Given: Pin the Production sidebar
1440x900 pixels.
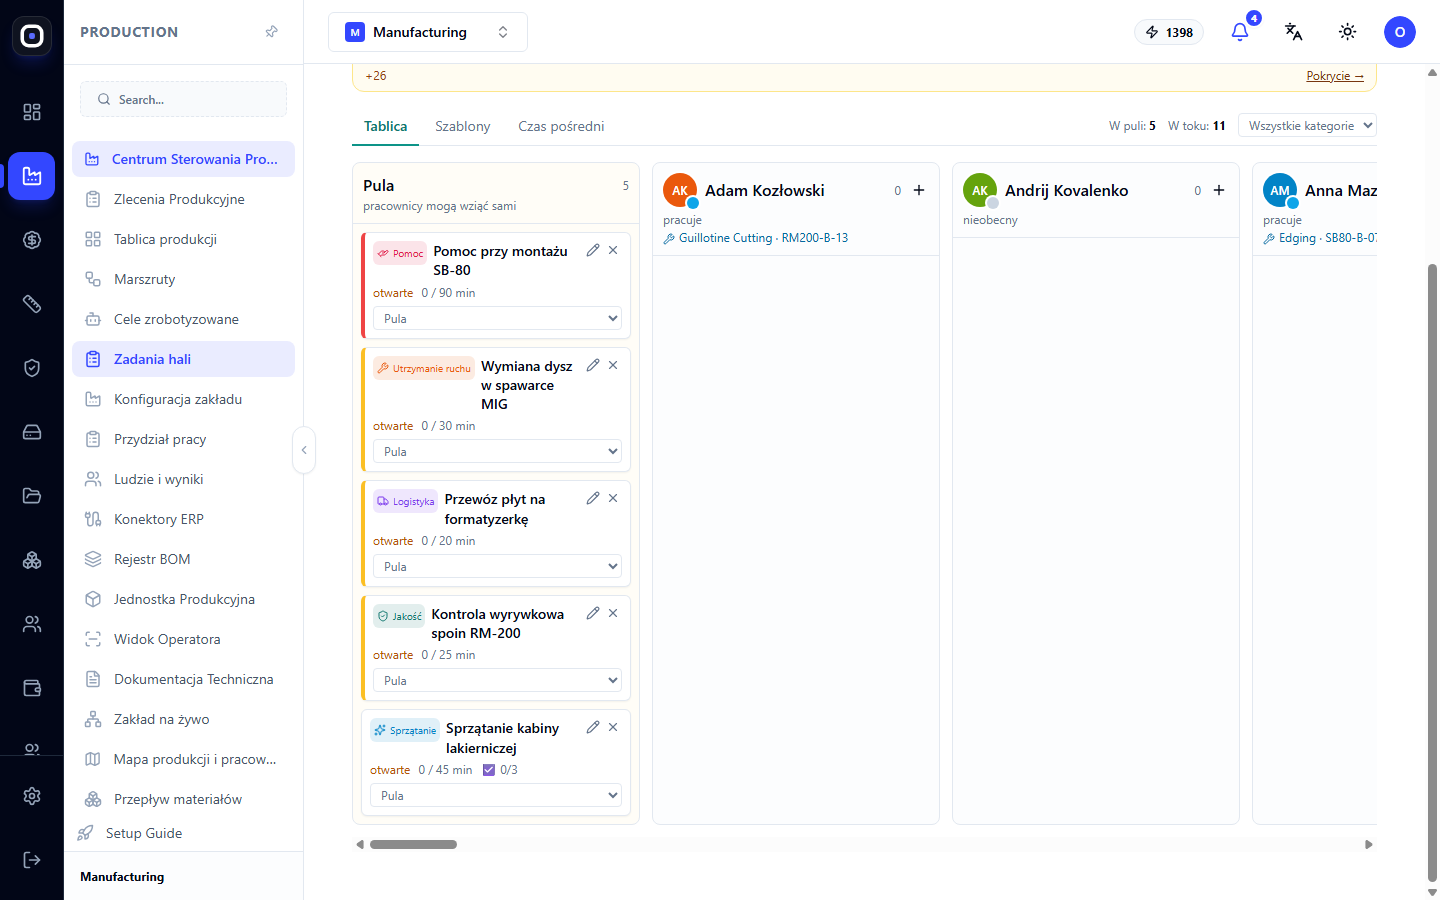Looking at the screenshot, I should (271, 32).
